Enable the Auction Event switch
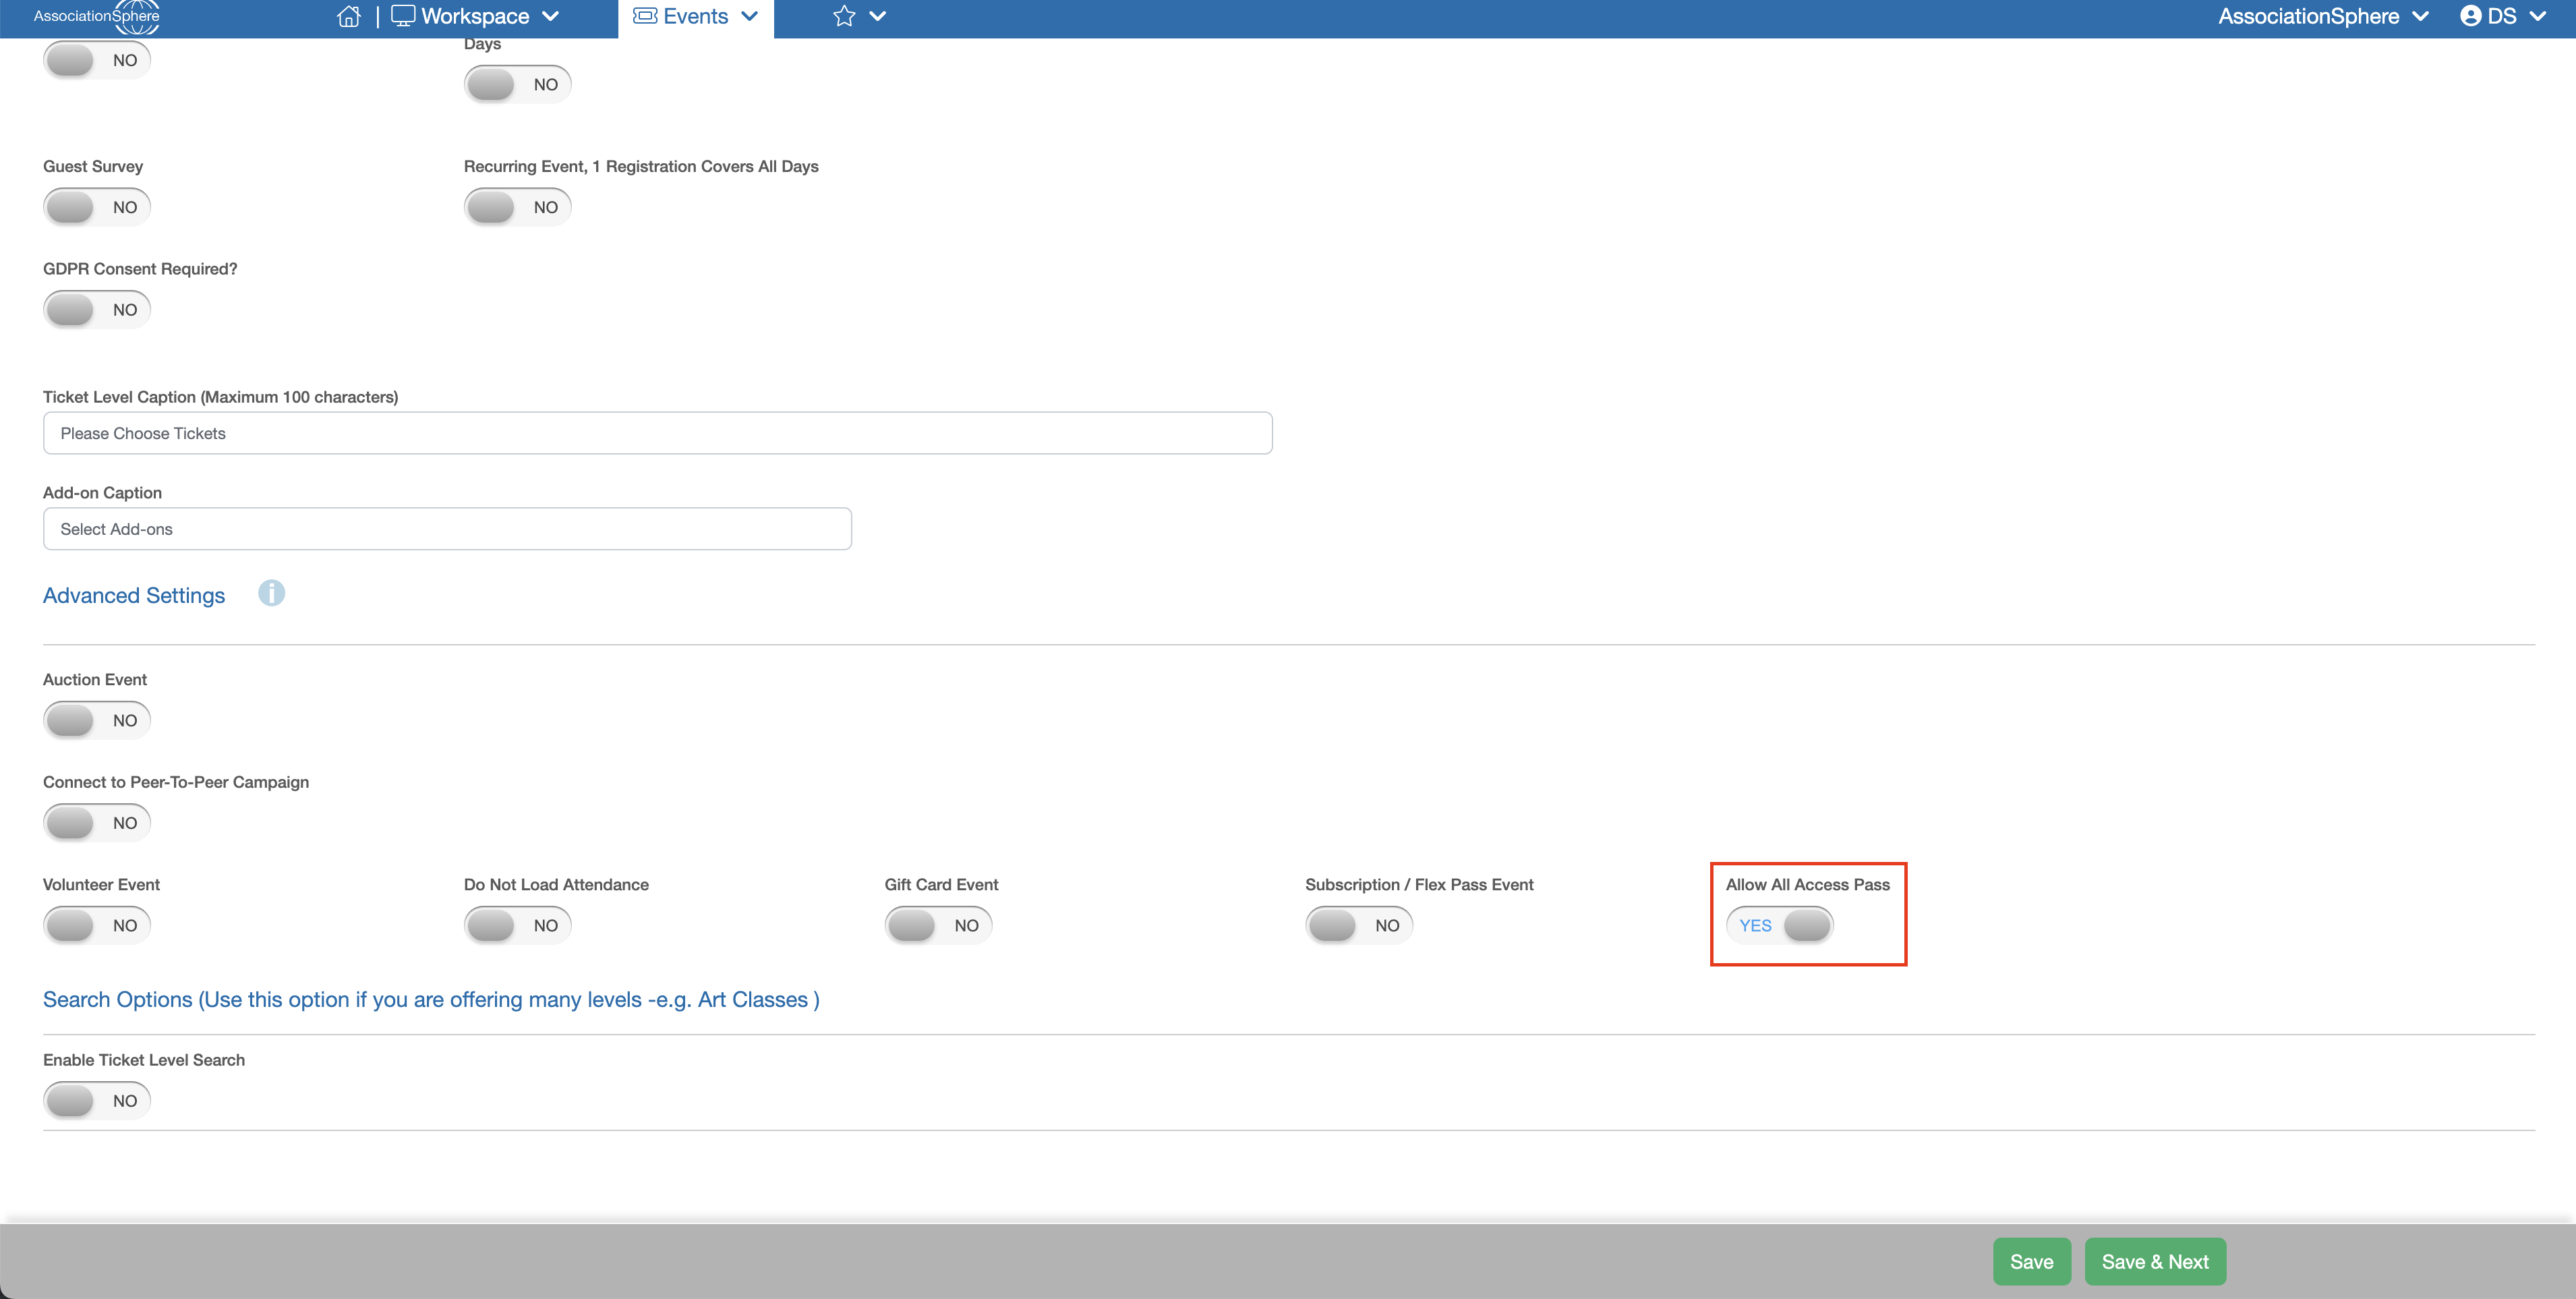The width and height of the screenshot is (2576, 1299). pyautogui.click(x=97, y=720)
